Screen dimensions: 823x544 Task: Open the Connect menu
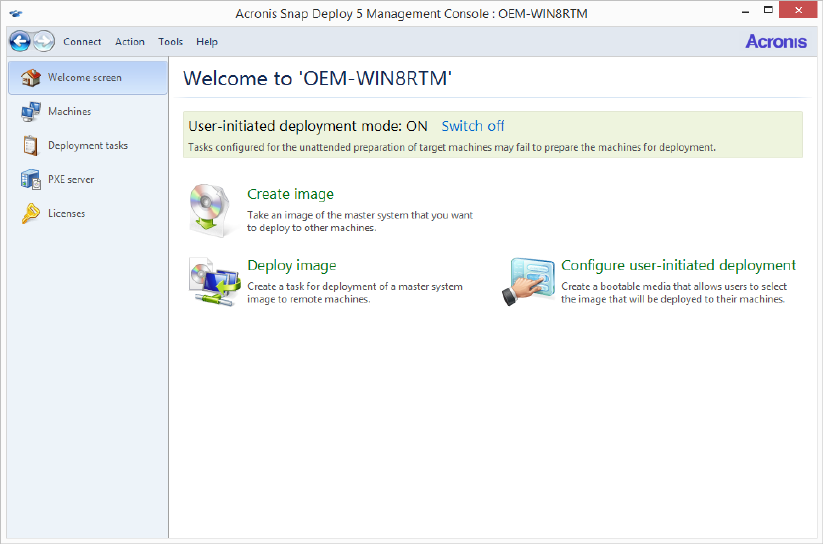point(82,42)
